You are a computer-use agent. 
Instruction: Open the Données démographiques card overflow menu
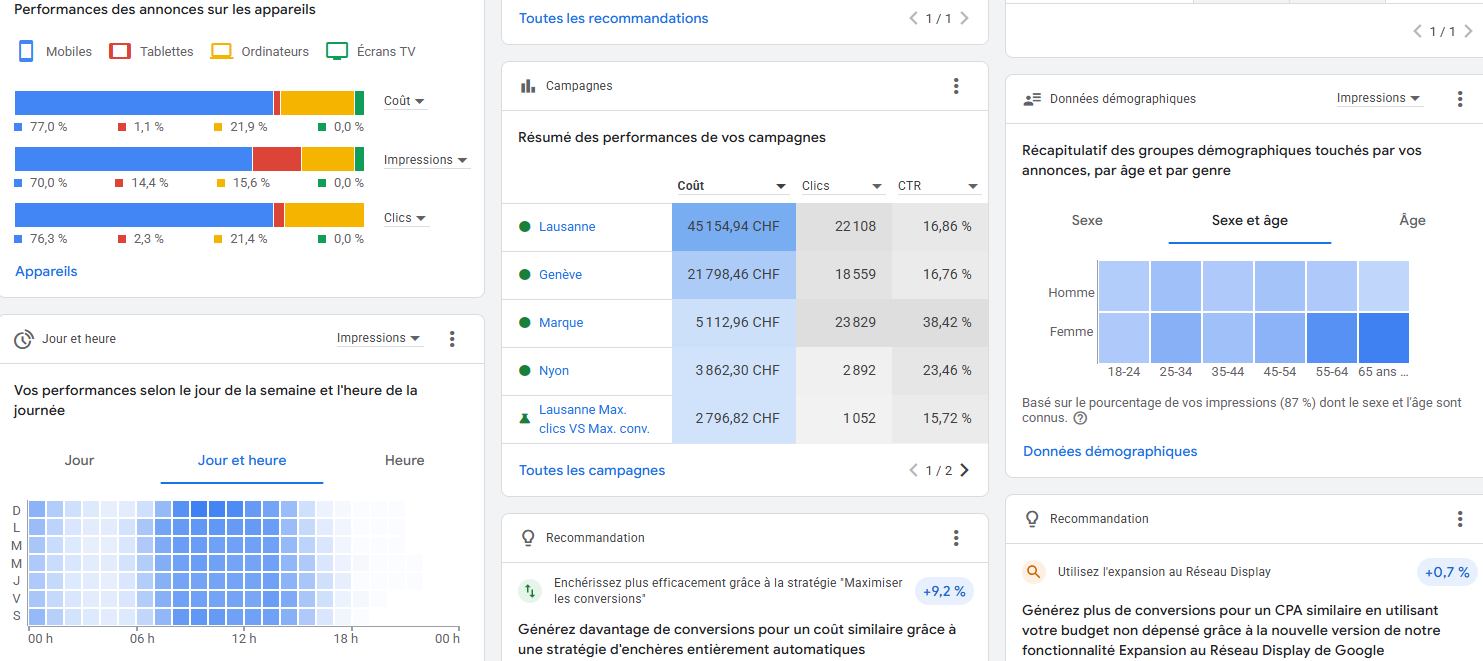[1460, 99]
